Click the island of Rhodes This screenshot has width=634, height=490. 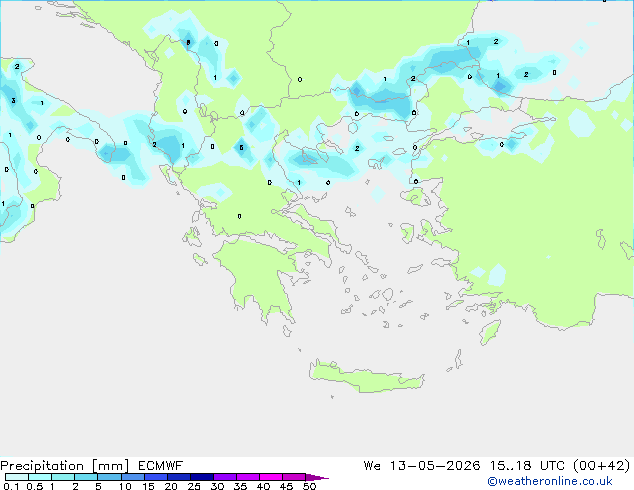(490, 332)
